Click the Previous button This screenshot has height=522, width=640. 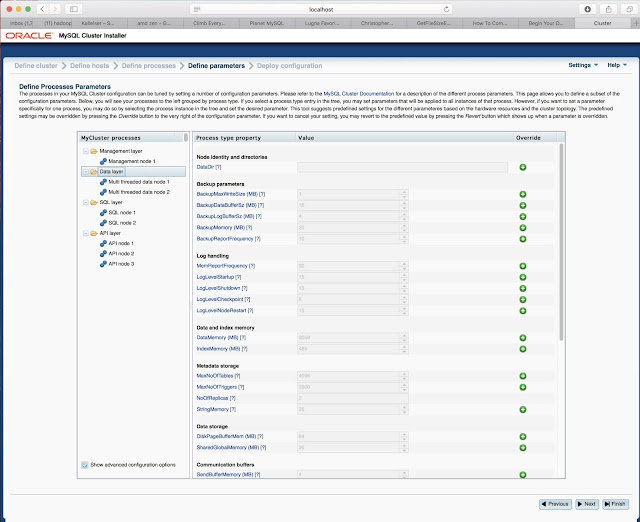click(x=555, y=504)
